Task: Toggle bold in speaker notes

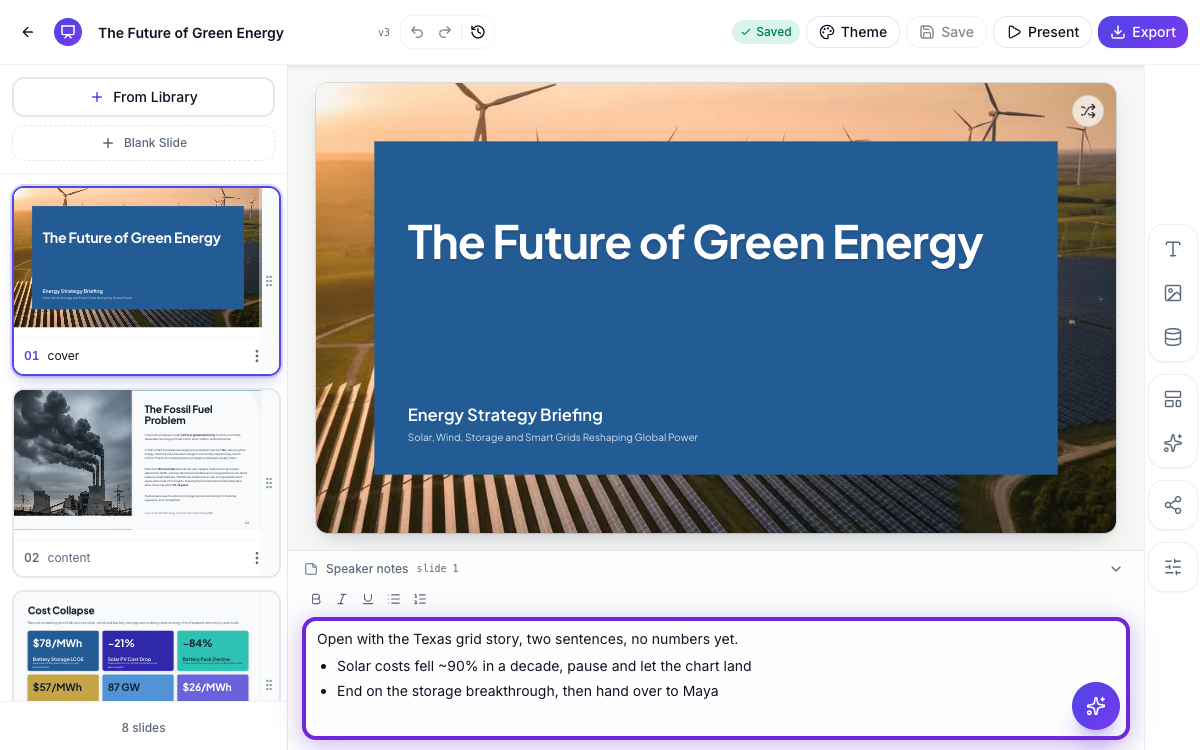Action: point(316,599)
